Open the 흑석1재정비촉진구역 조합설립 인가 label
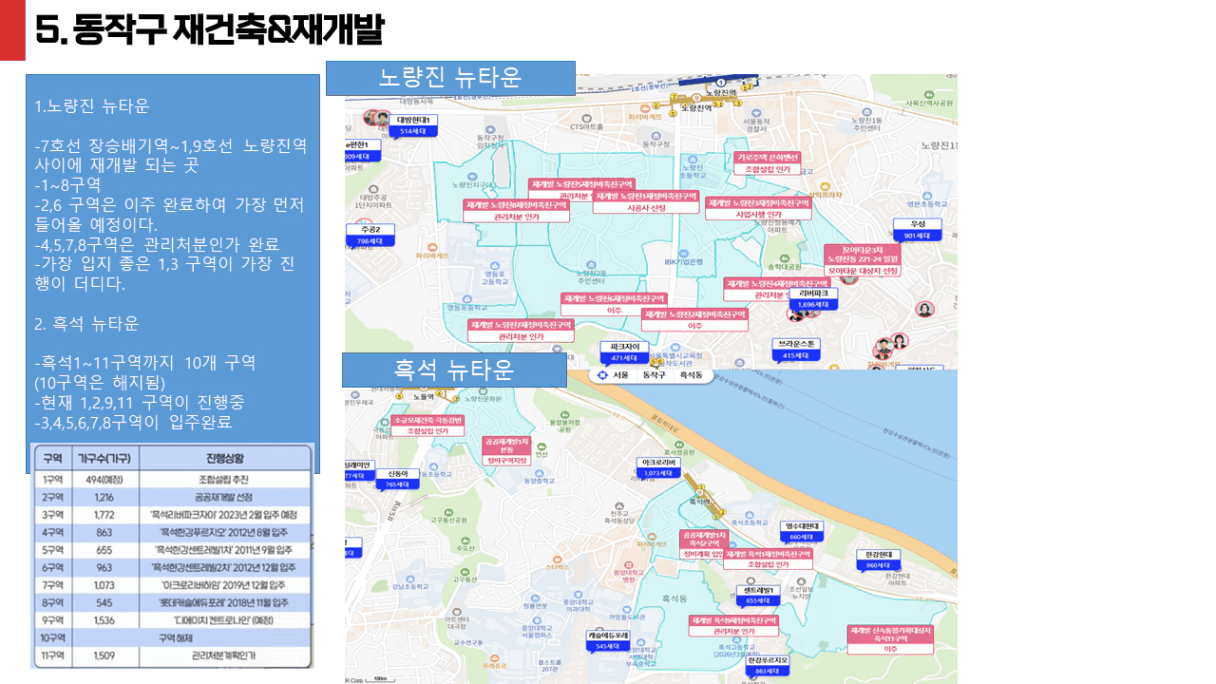The height and width of the screenshot is (684, 1216). [768, 558]
